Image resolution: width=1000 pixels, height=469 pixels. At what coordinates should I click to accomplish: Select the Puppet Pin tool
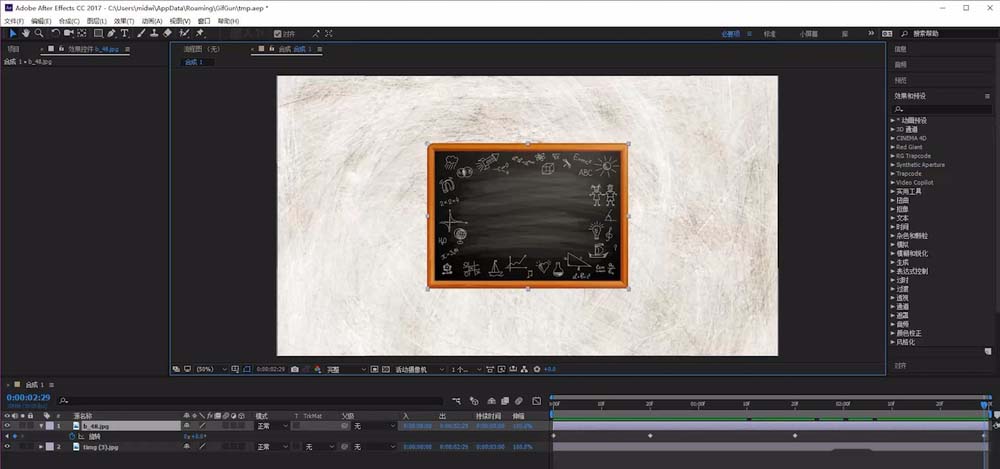point(200,33)
